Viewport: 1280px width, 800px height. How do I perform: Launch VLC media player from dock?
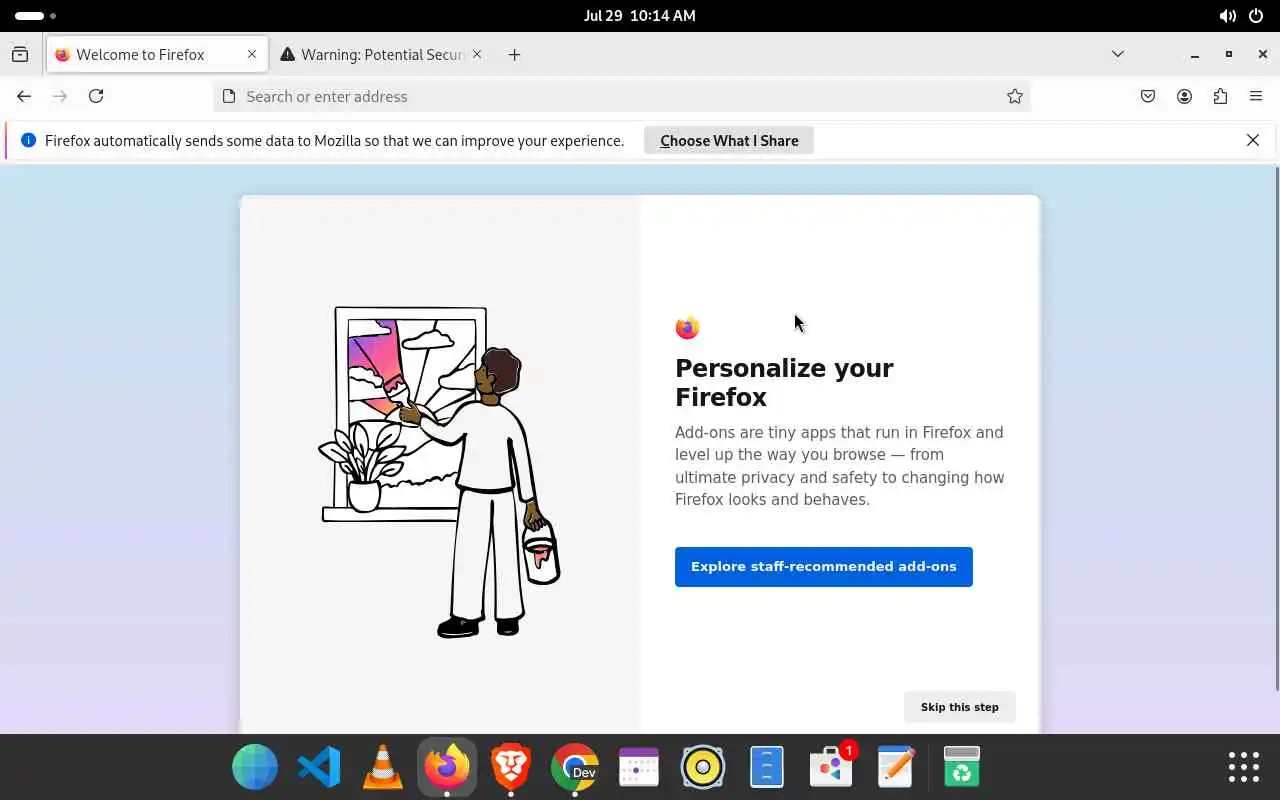click(383, 768)
